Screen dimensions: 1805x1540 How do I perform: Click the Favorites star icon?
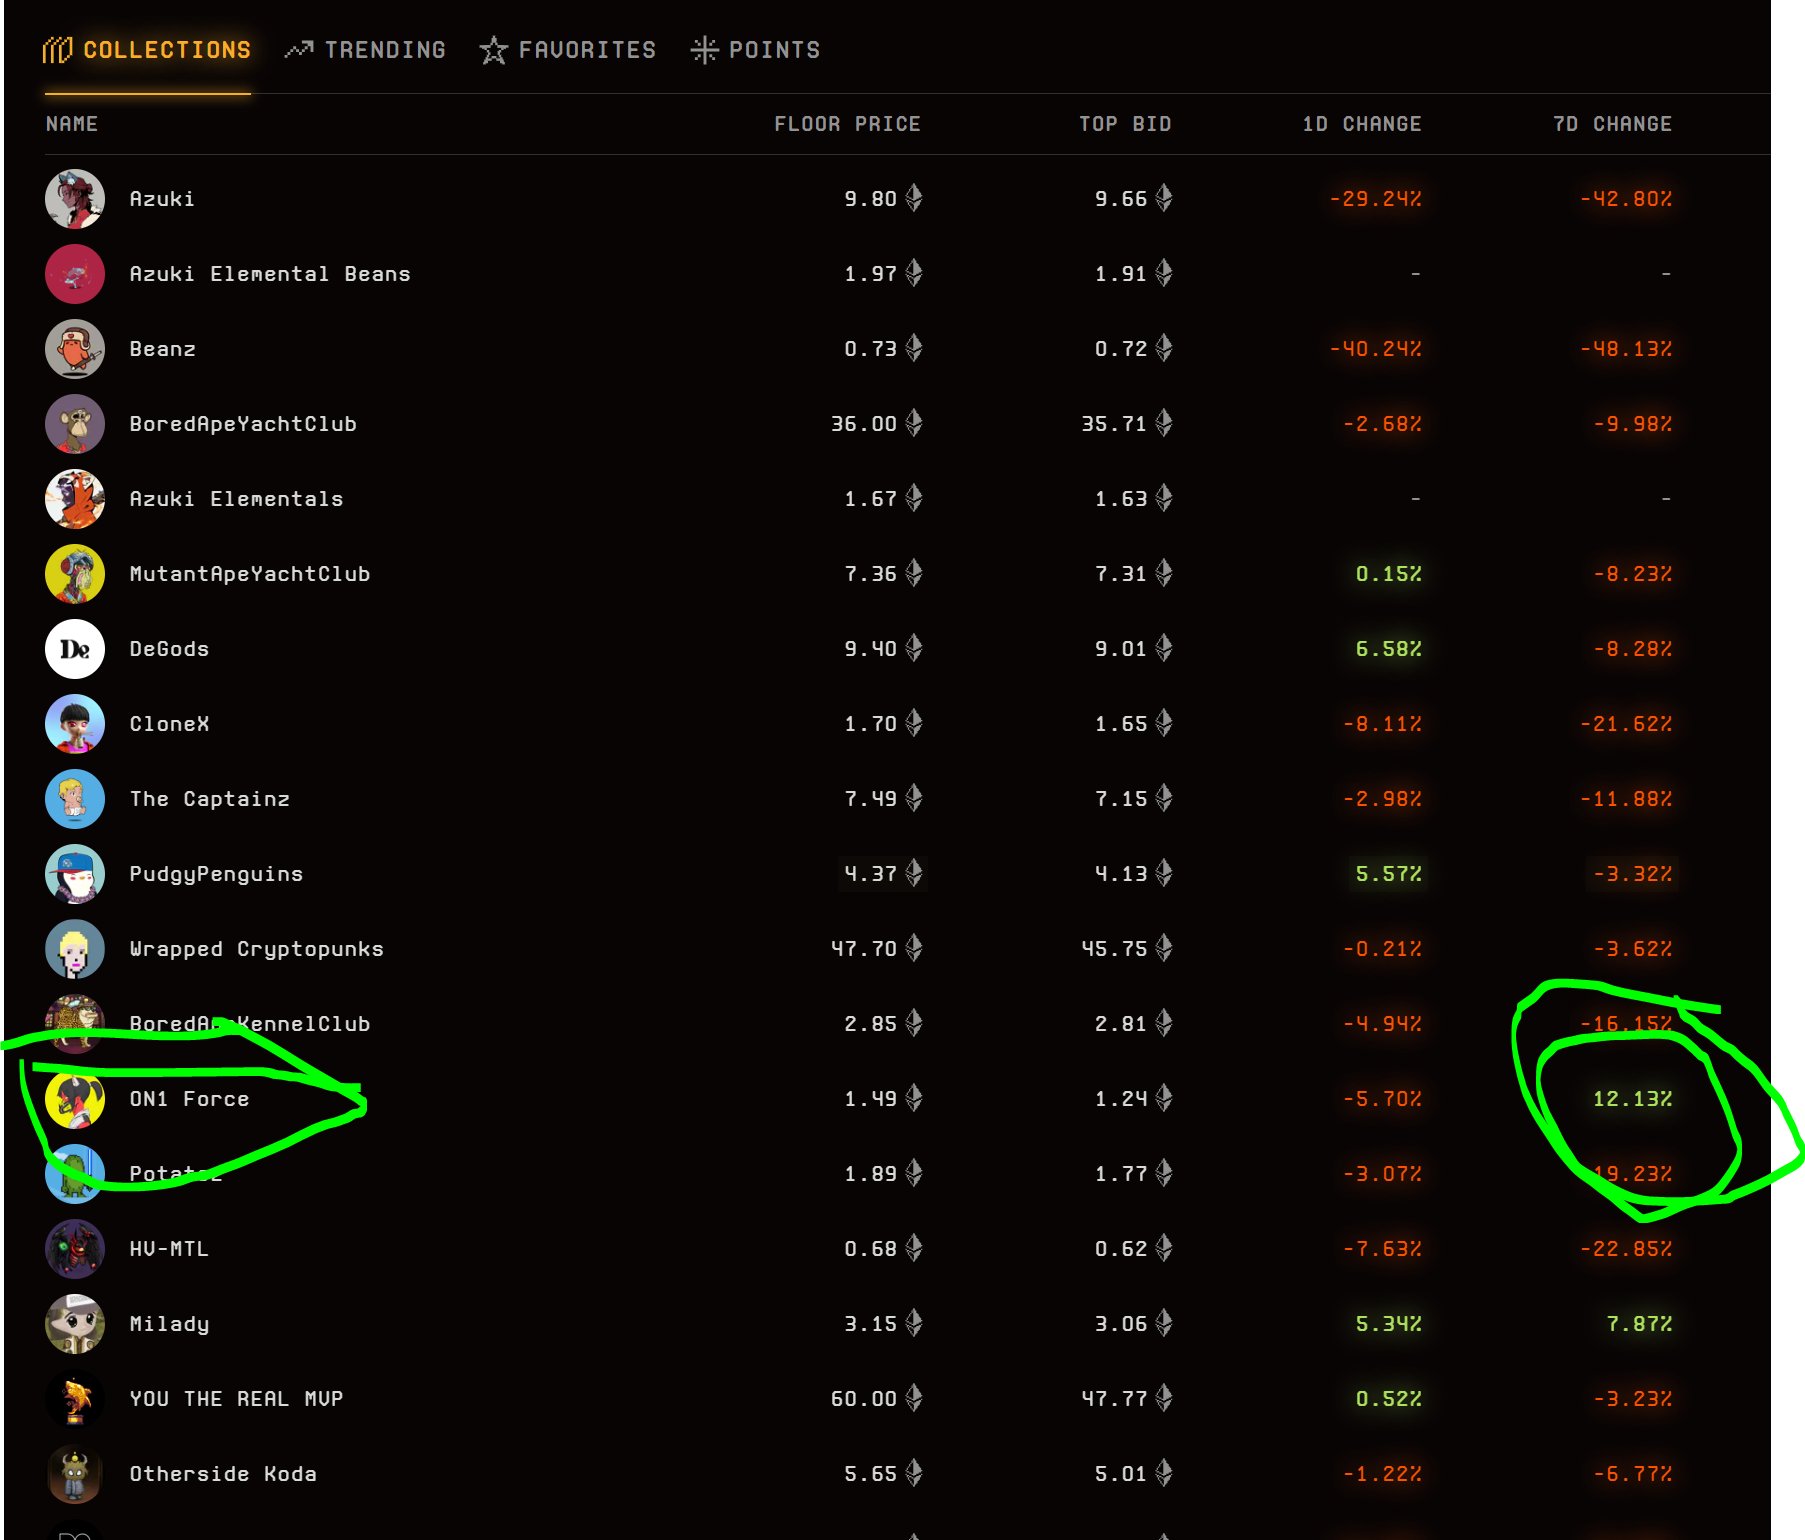point(493,50)
